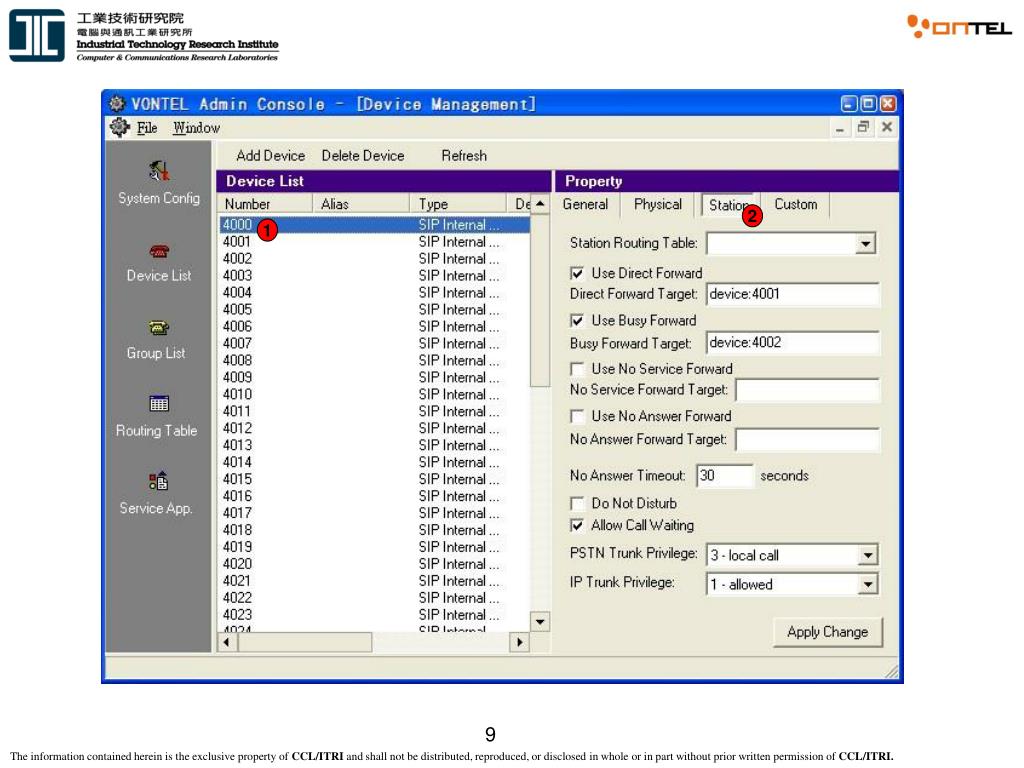Click the No Answer Forward Target field

point(807,439)
